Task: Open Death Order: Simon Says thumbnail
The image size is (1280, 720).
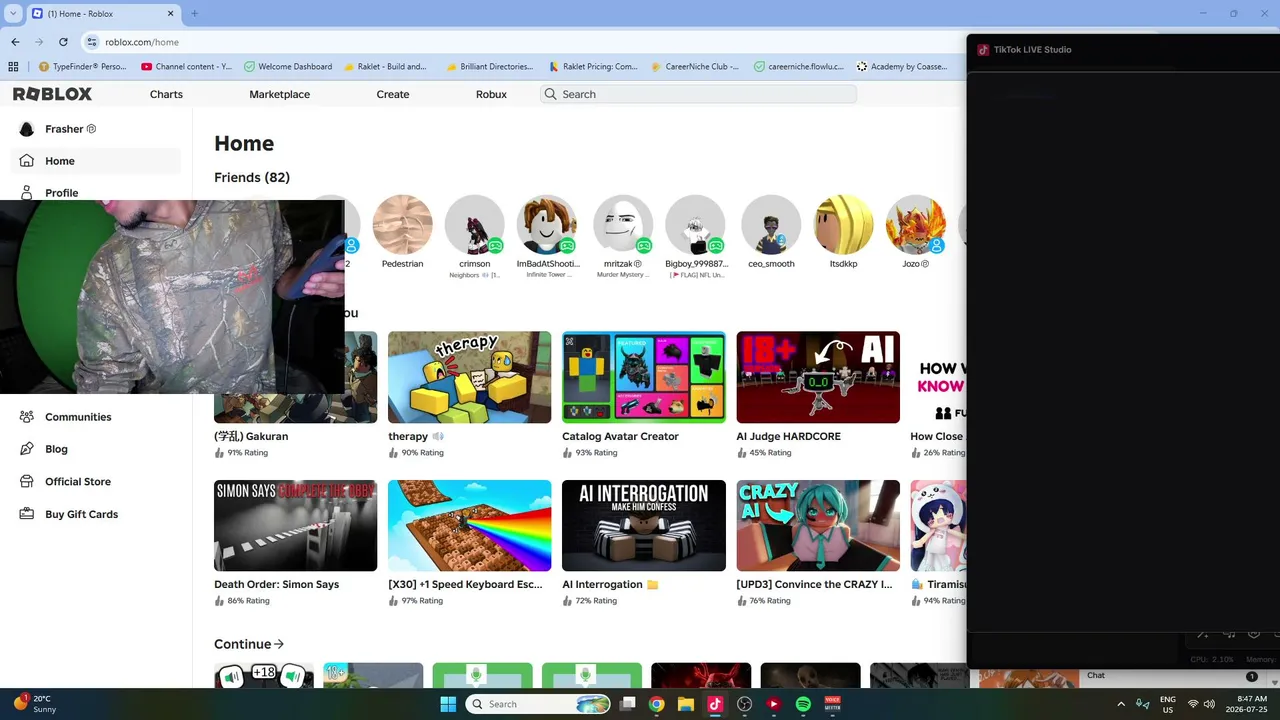Action: [295, 525]
